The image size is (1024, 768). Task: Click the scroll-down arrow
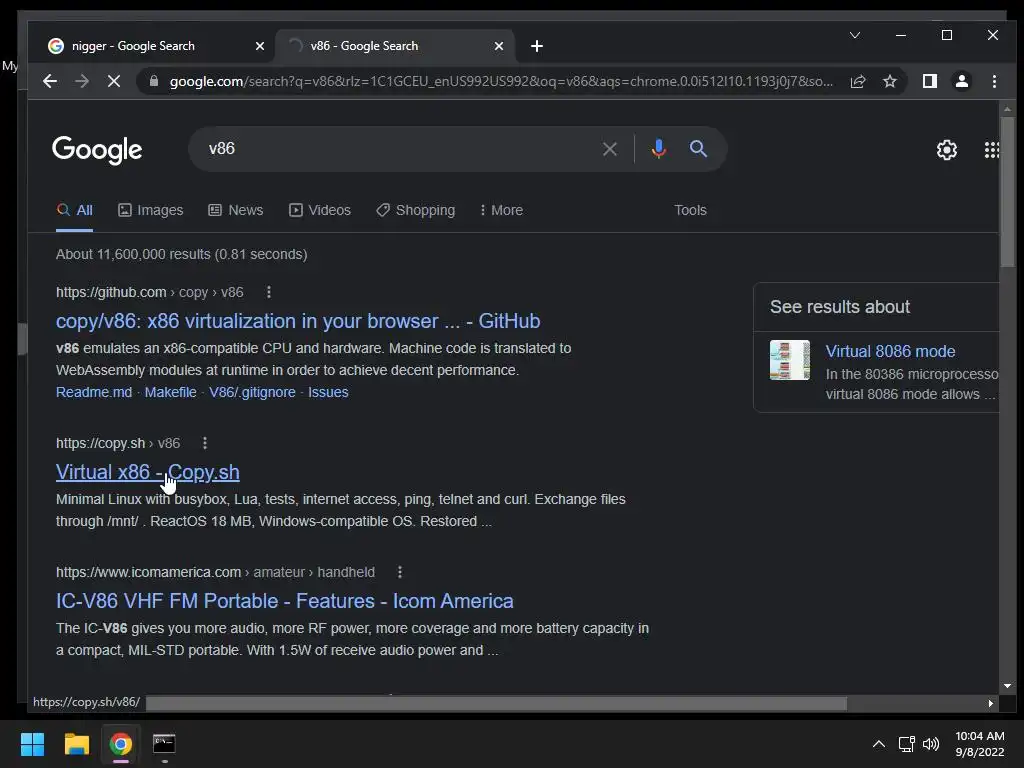tap(1007, 686)
